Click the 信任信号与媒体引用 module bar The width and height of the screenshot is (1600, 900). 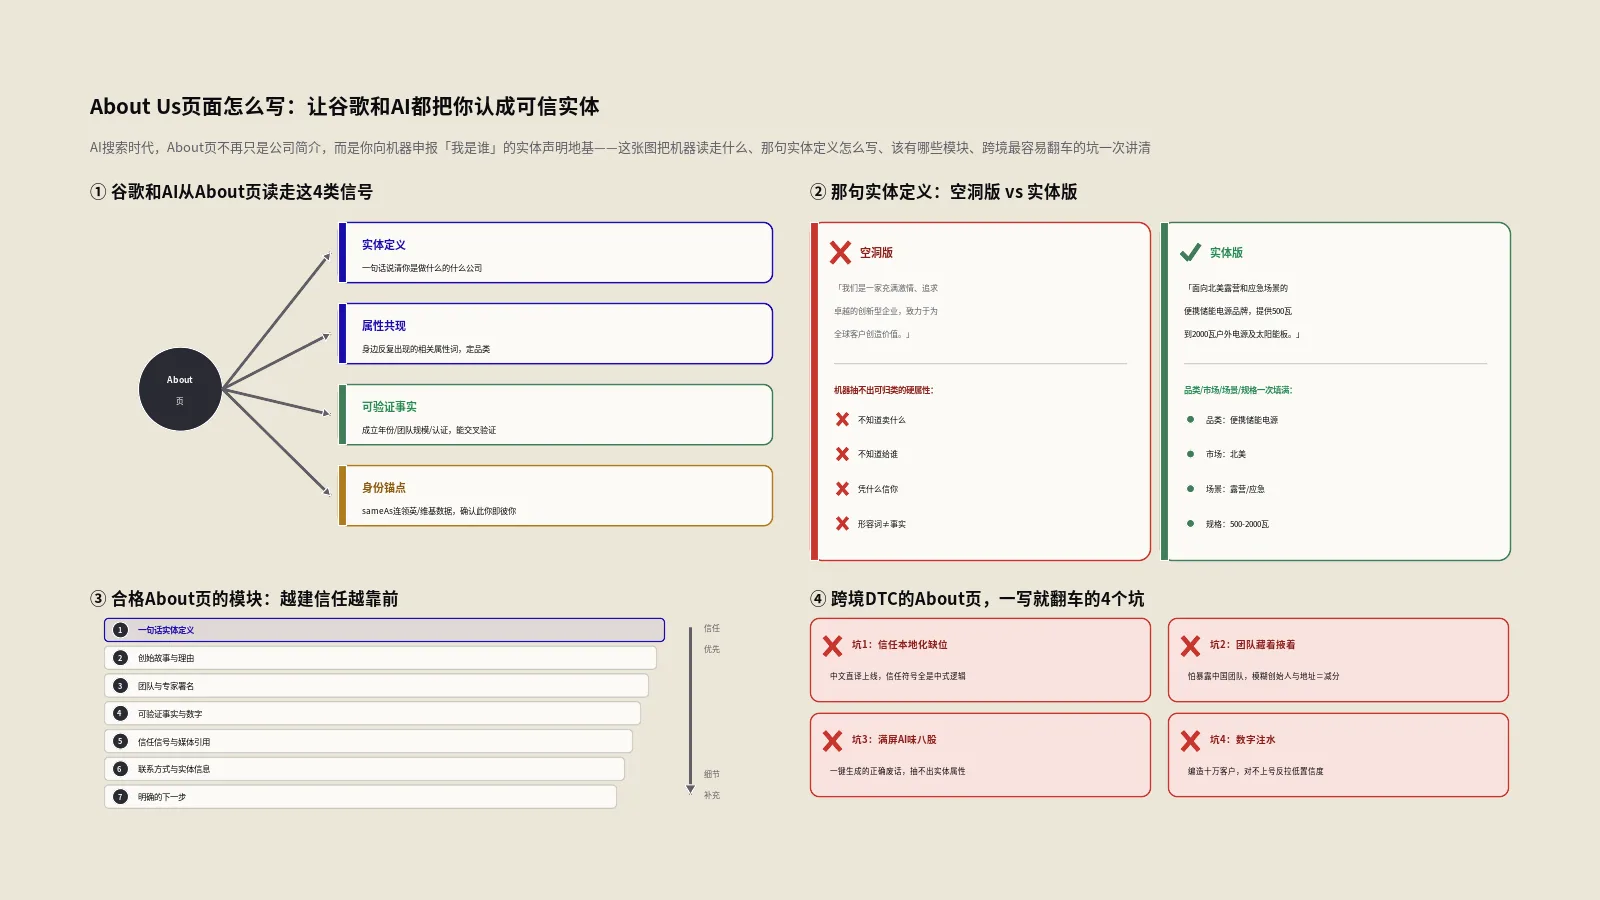tap(368, 741)
